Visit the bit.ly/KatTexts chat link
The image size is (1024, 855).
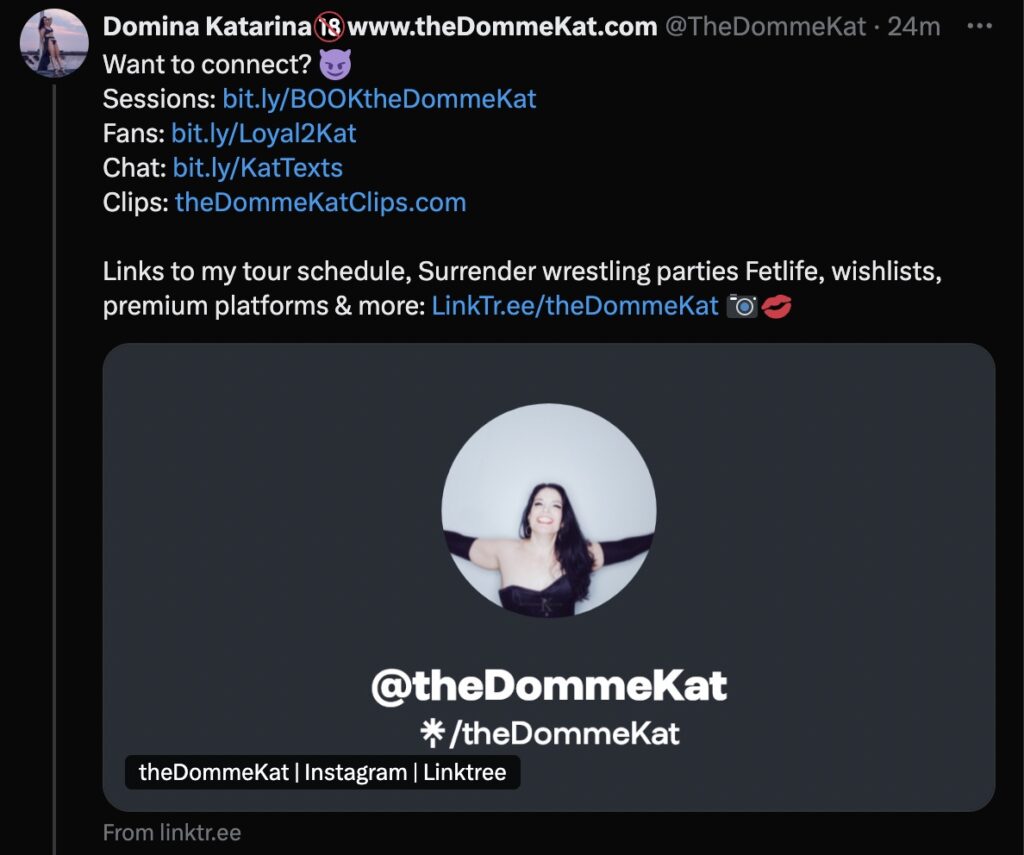pos(258,167)
